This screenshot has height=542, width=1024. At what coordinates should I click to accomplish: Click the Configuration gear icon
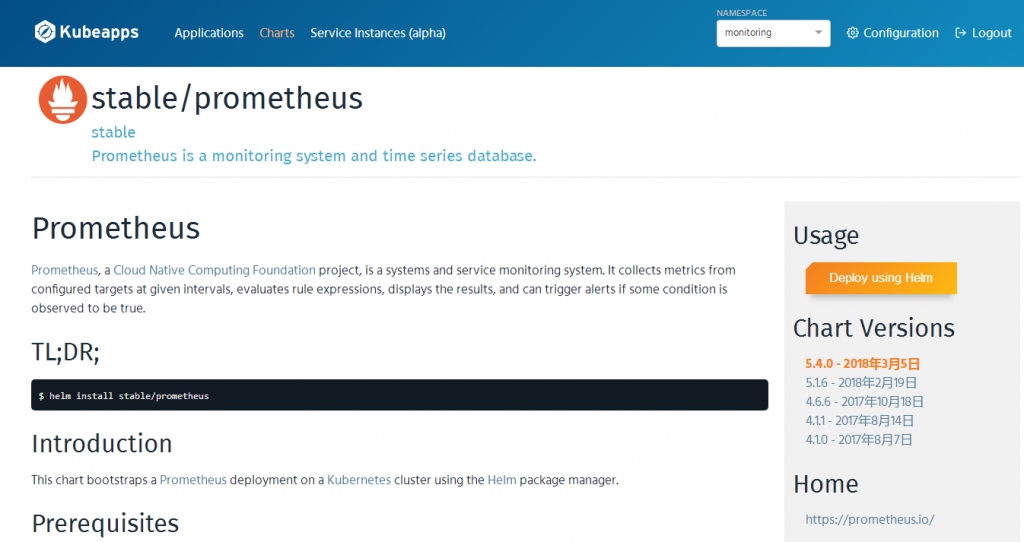852,33
